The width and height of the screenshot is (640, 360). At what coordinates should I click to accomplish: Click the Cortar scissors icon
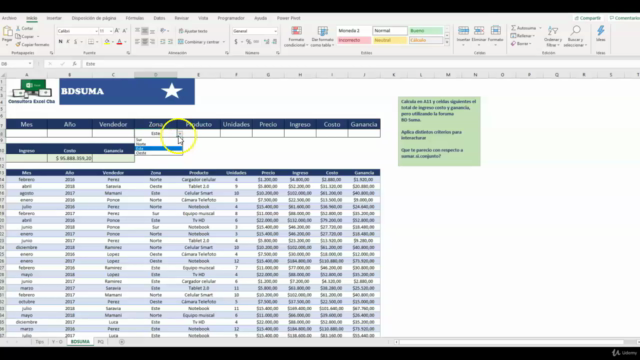[18, 29]
